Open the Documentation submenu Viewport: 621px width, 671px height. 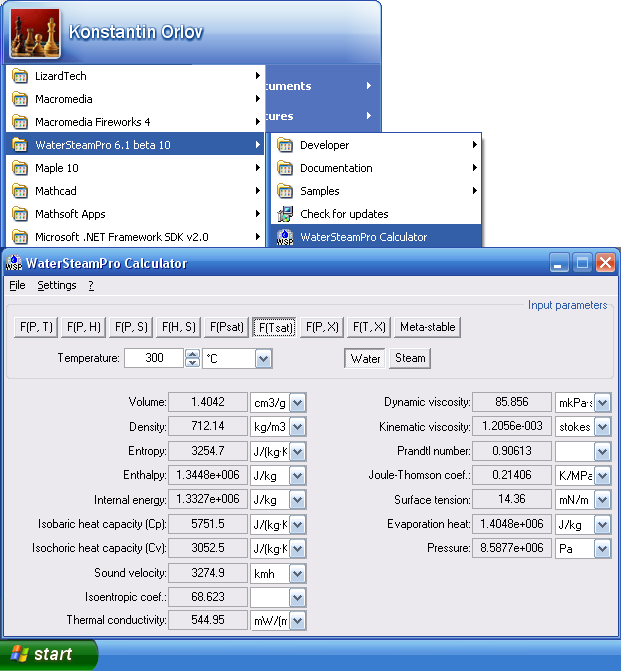(376, 168)
